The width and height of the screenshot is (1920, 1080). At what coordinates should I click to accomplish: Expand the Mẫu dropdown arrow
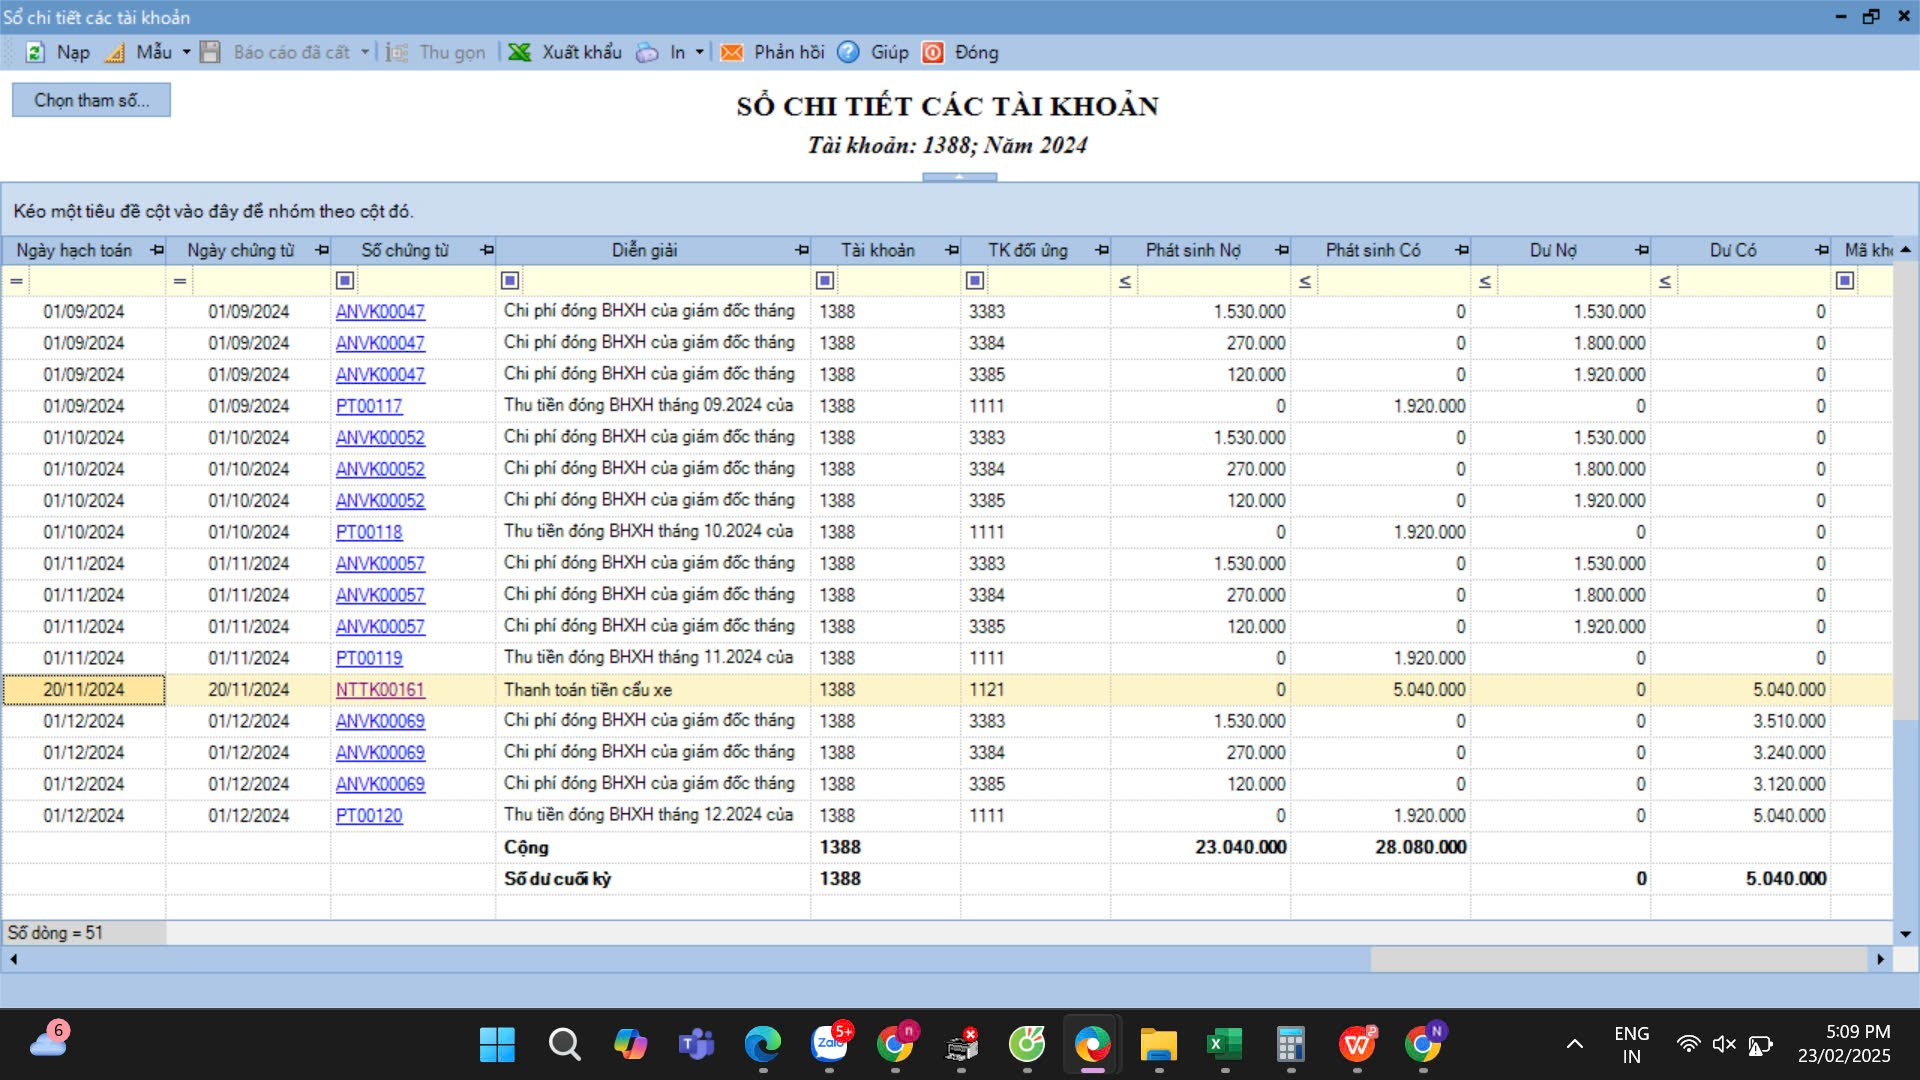click(x=186, y=53)
